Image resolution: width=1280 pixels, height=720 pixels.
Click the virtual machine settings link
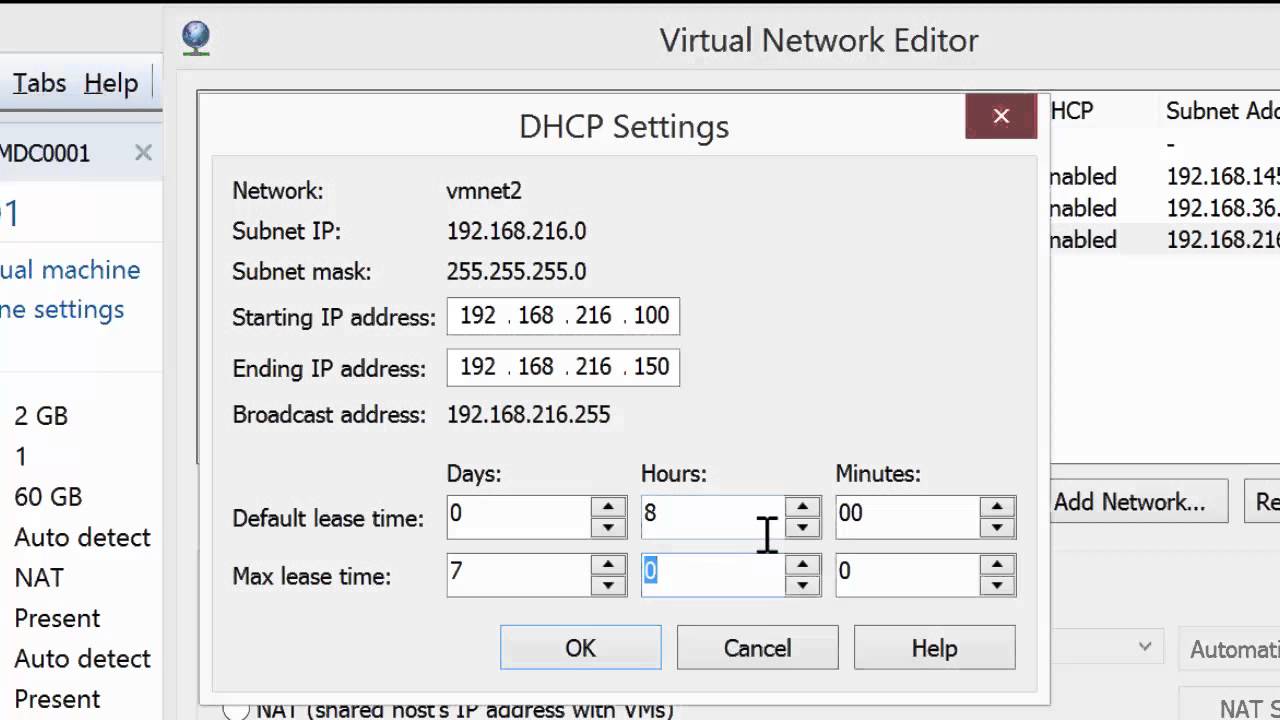pyautogui.click(x=62, y=310)
